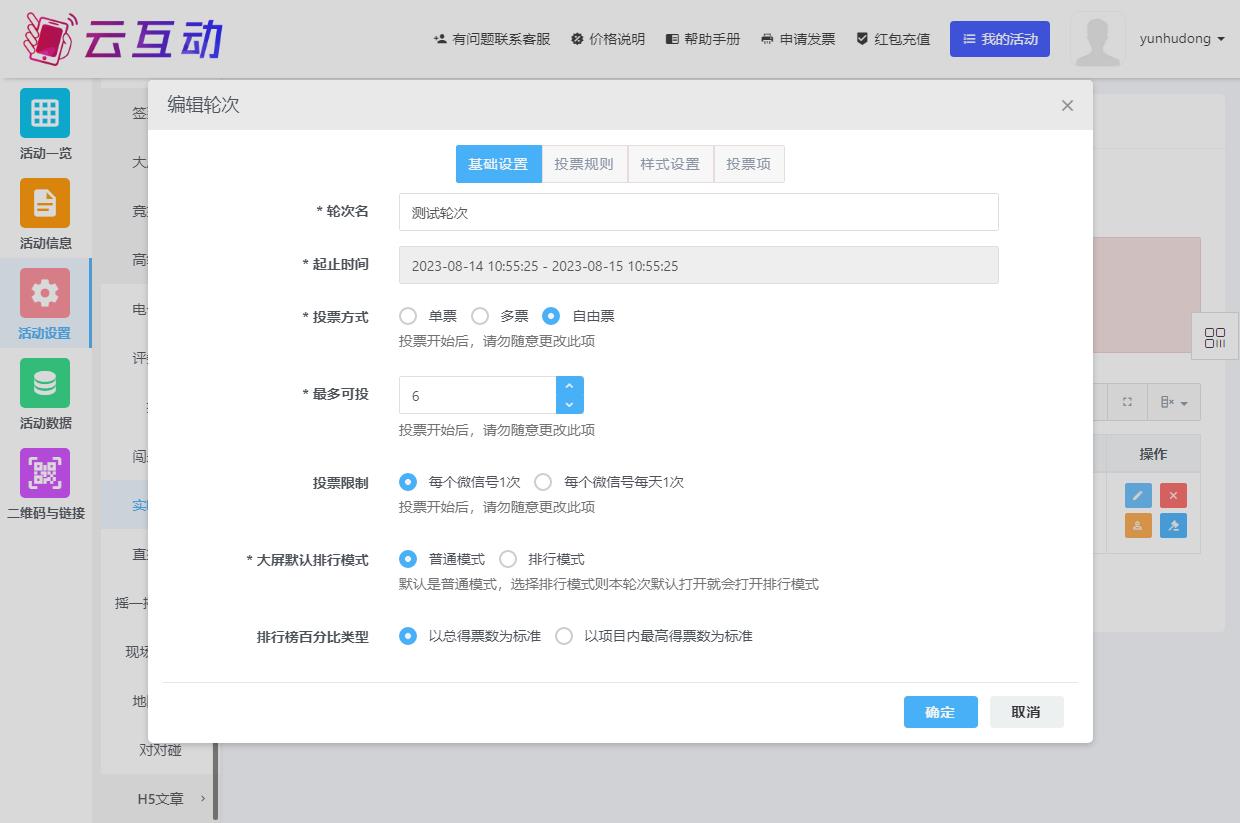Expand the H5文章 sidebar item
This screenshot has height=823, width=1240.
pyautogui.click(x=170, y=798)
